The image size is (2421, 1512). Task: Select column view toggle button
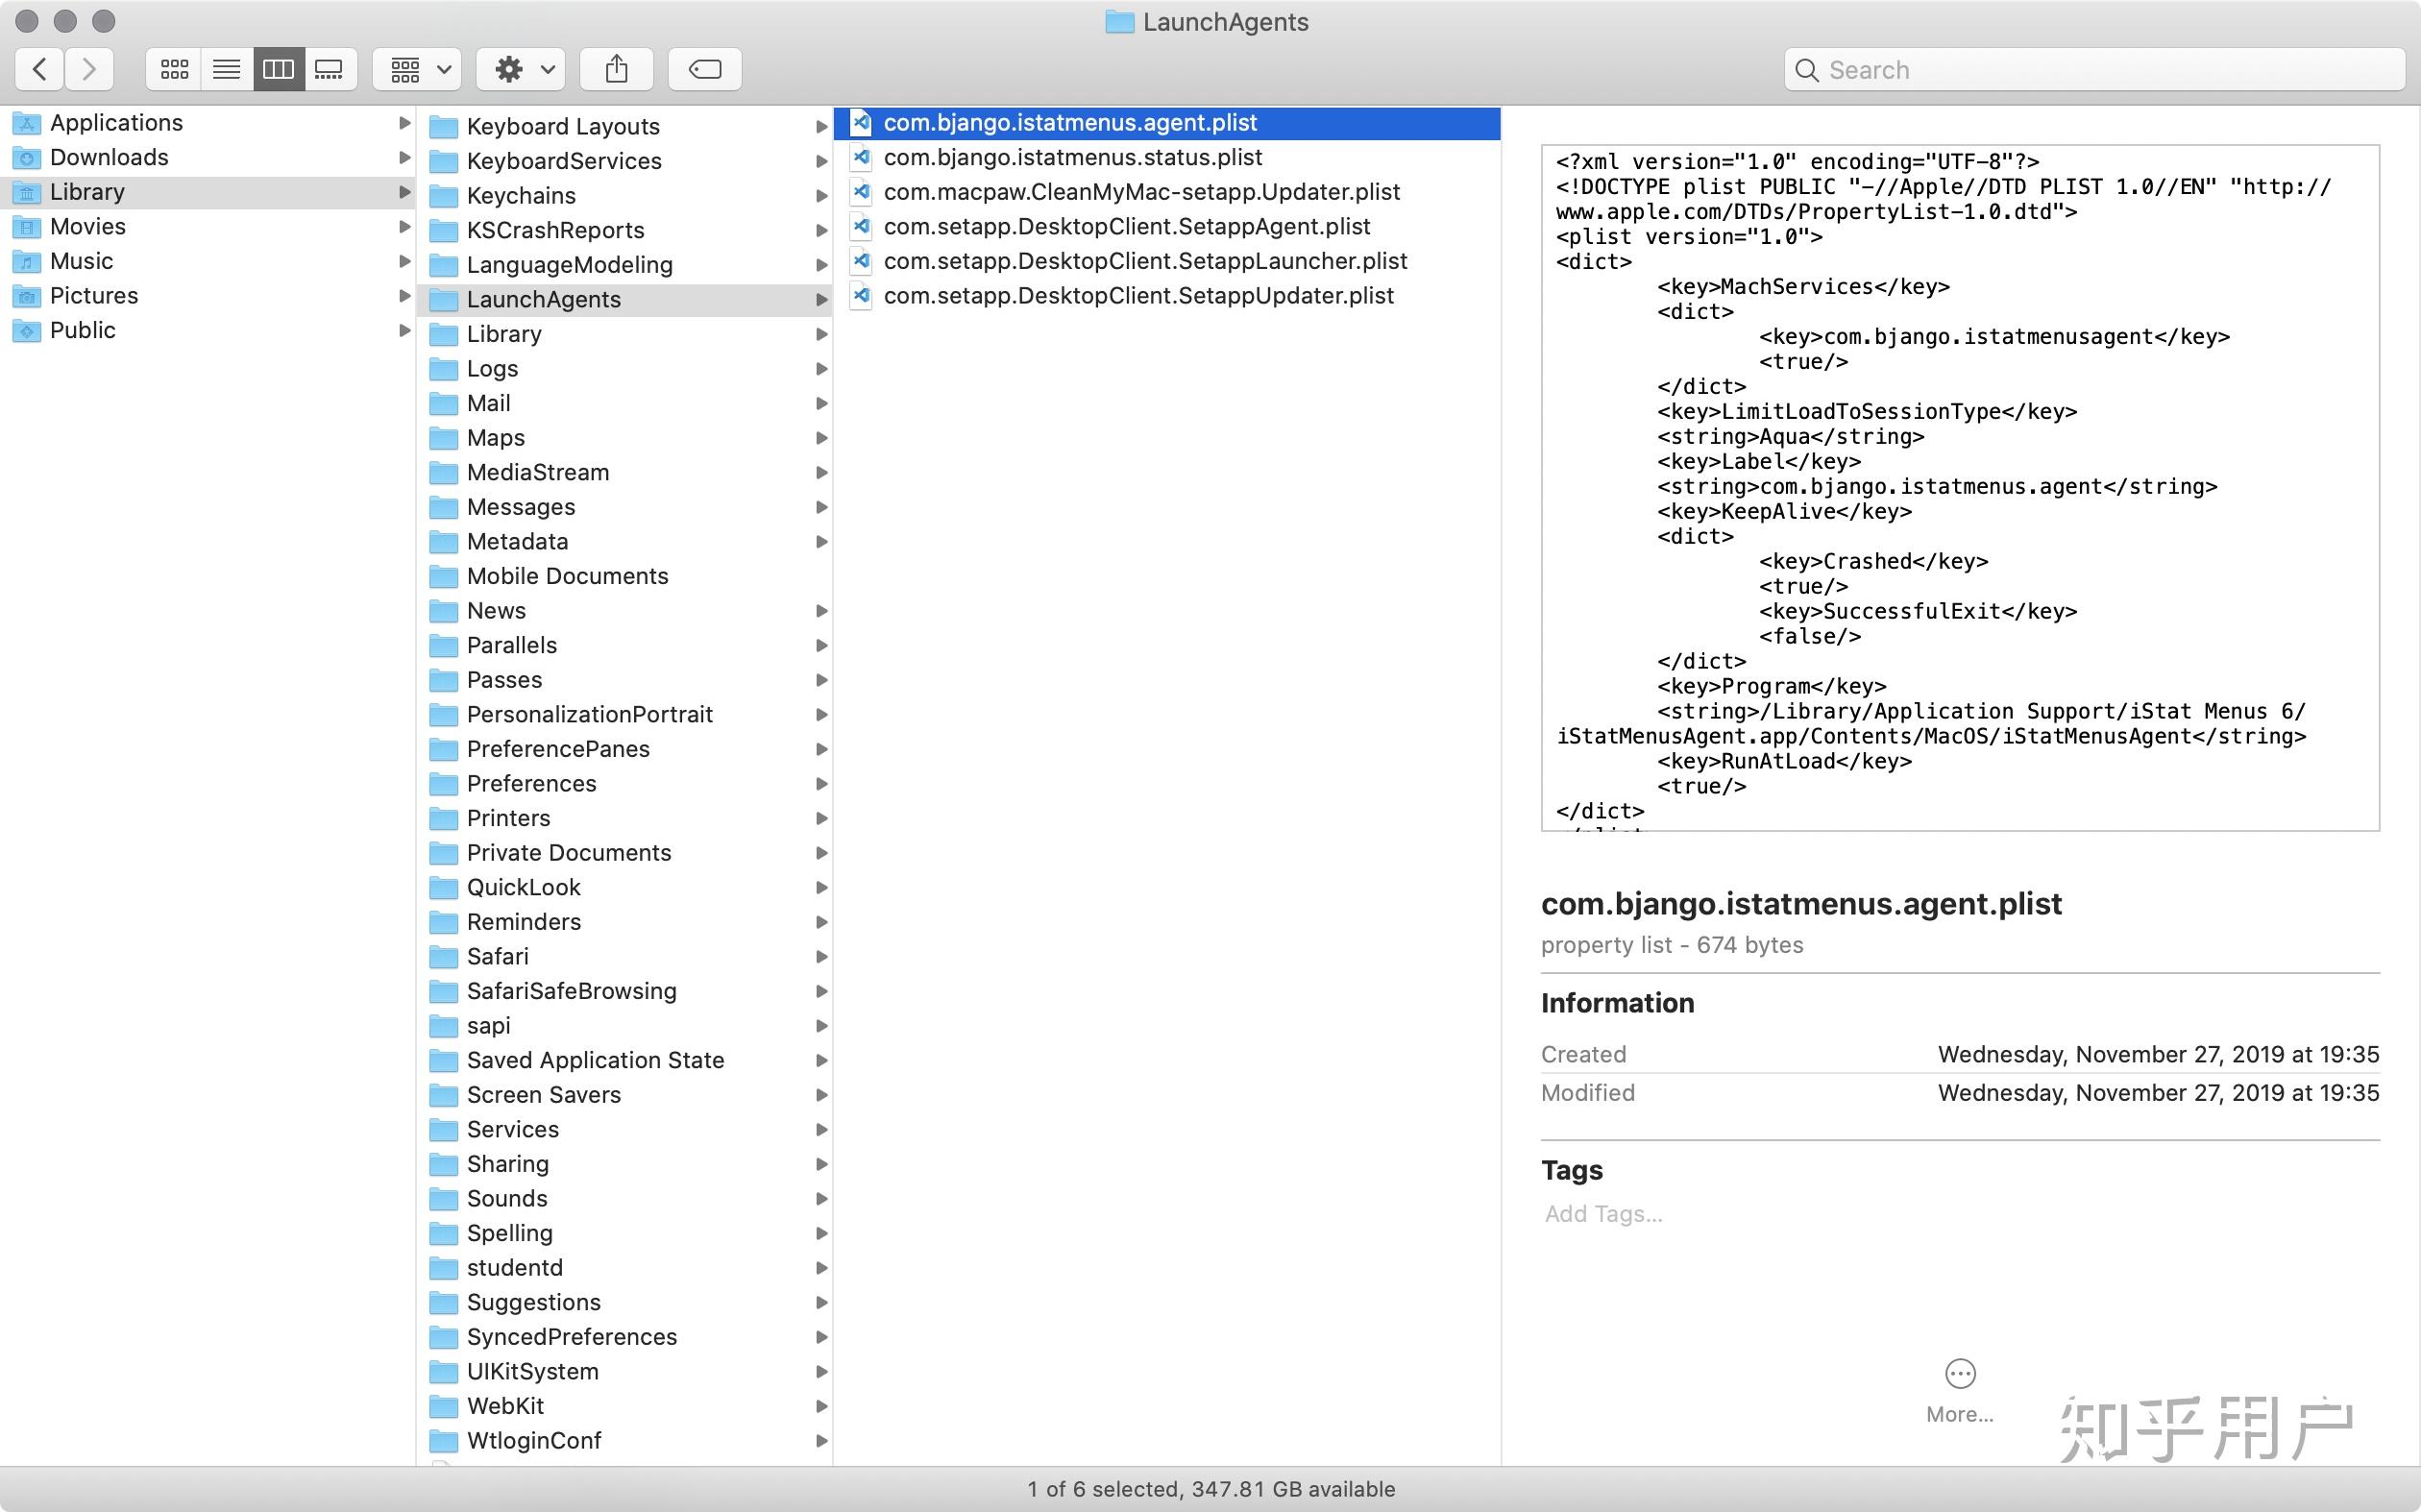[278, 69]
